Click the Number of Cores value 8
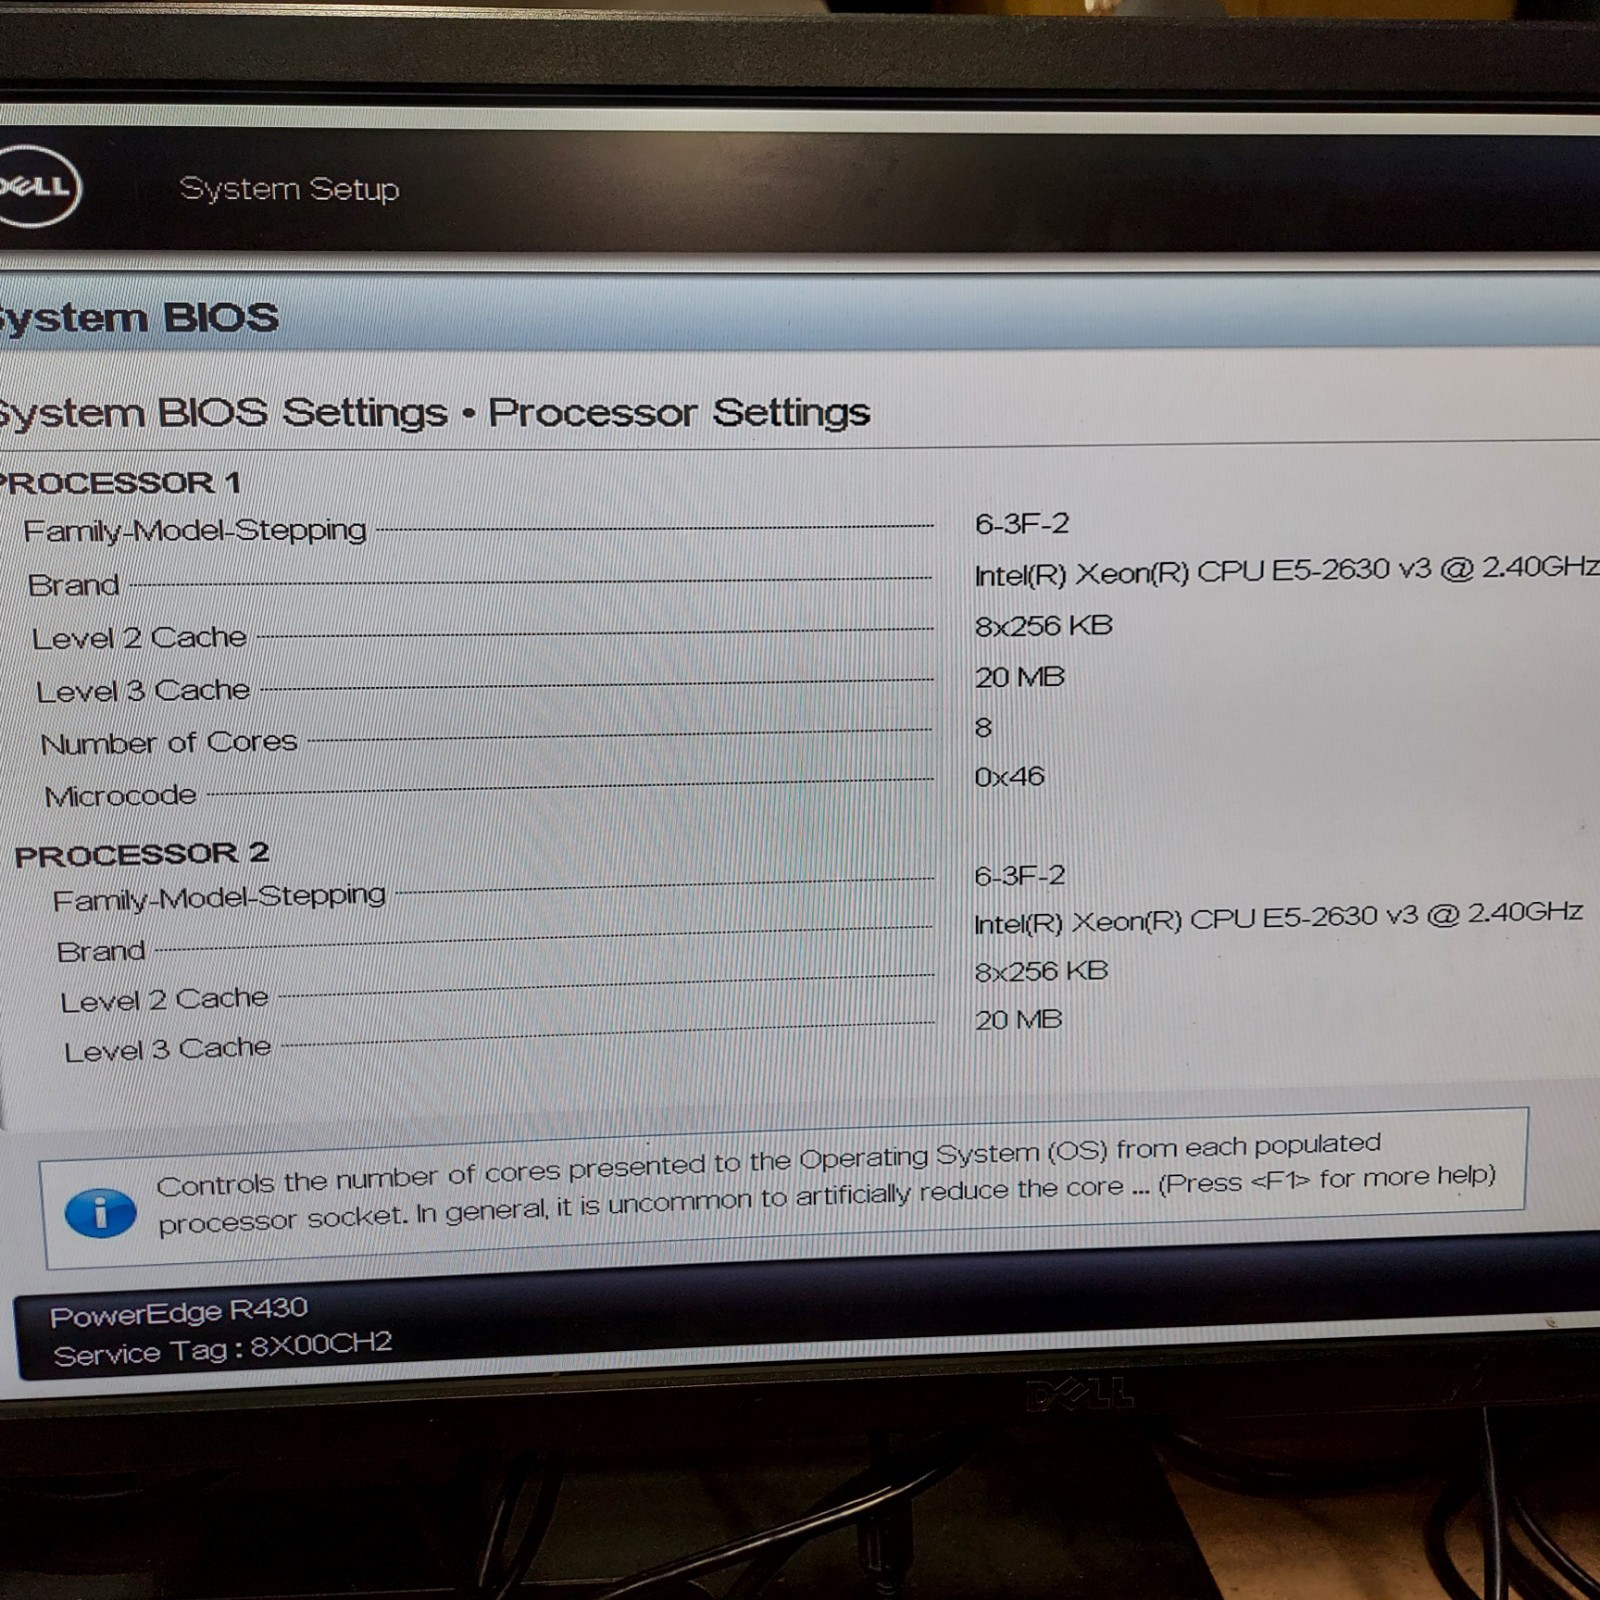 coord(983,727)
